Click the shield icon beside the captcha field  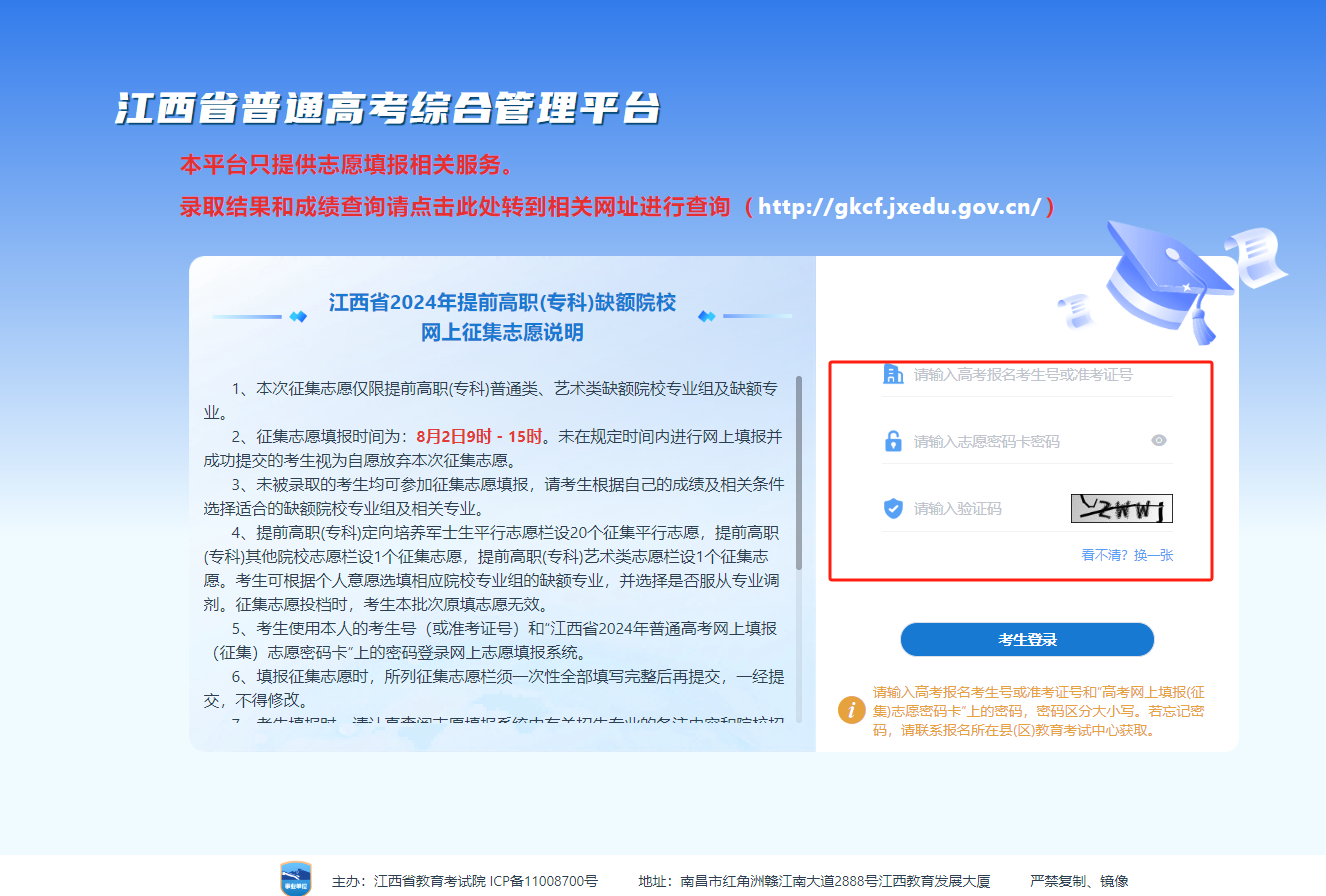[893, 508]
